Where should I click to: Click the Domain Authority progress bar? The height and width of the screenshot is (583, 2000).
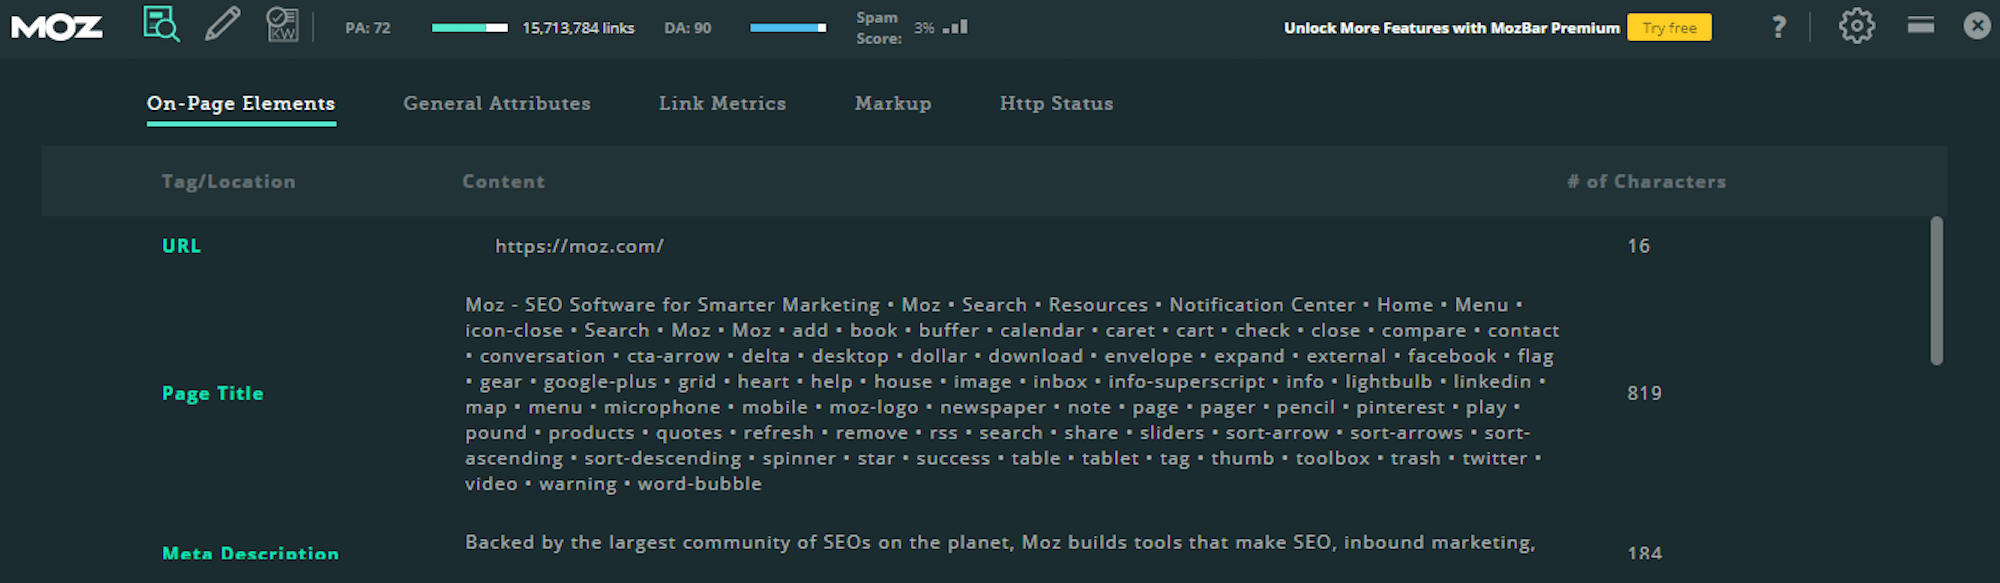pyautogui.click(x=788, y=28)
